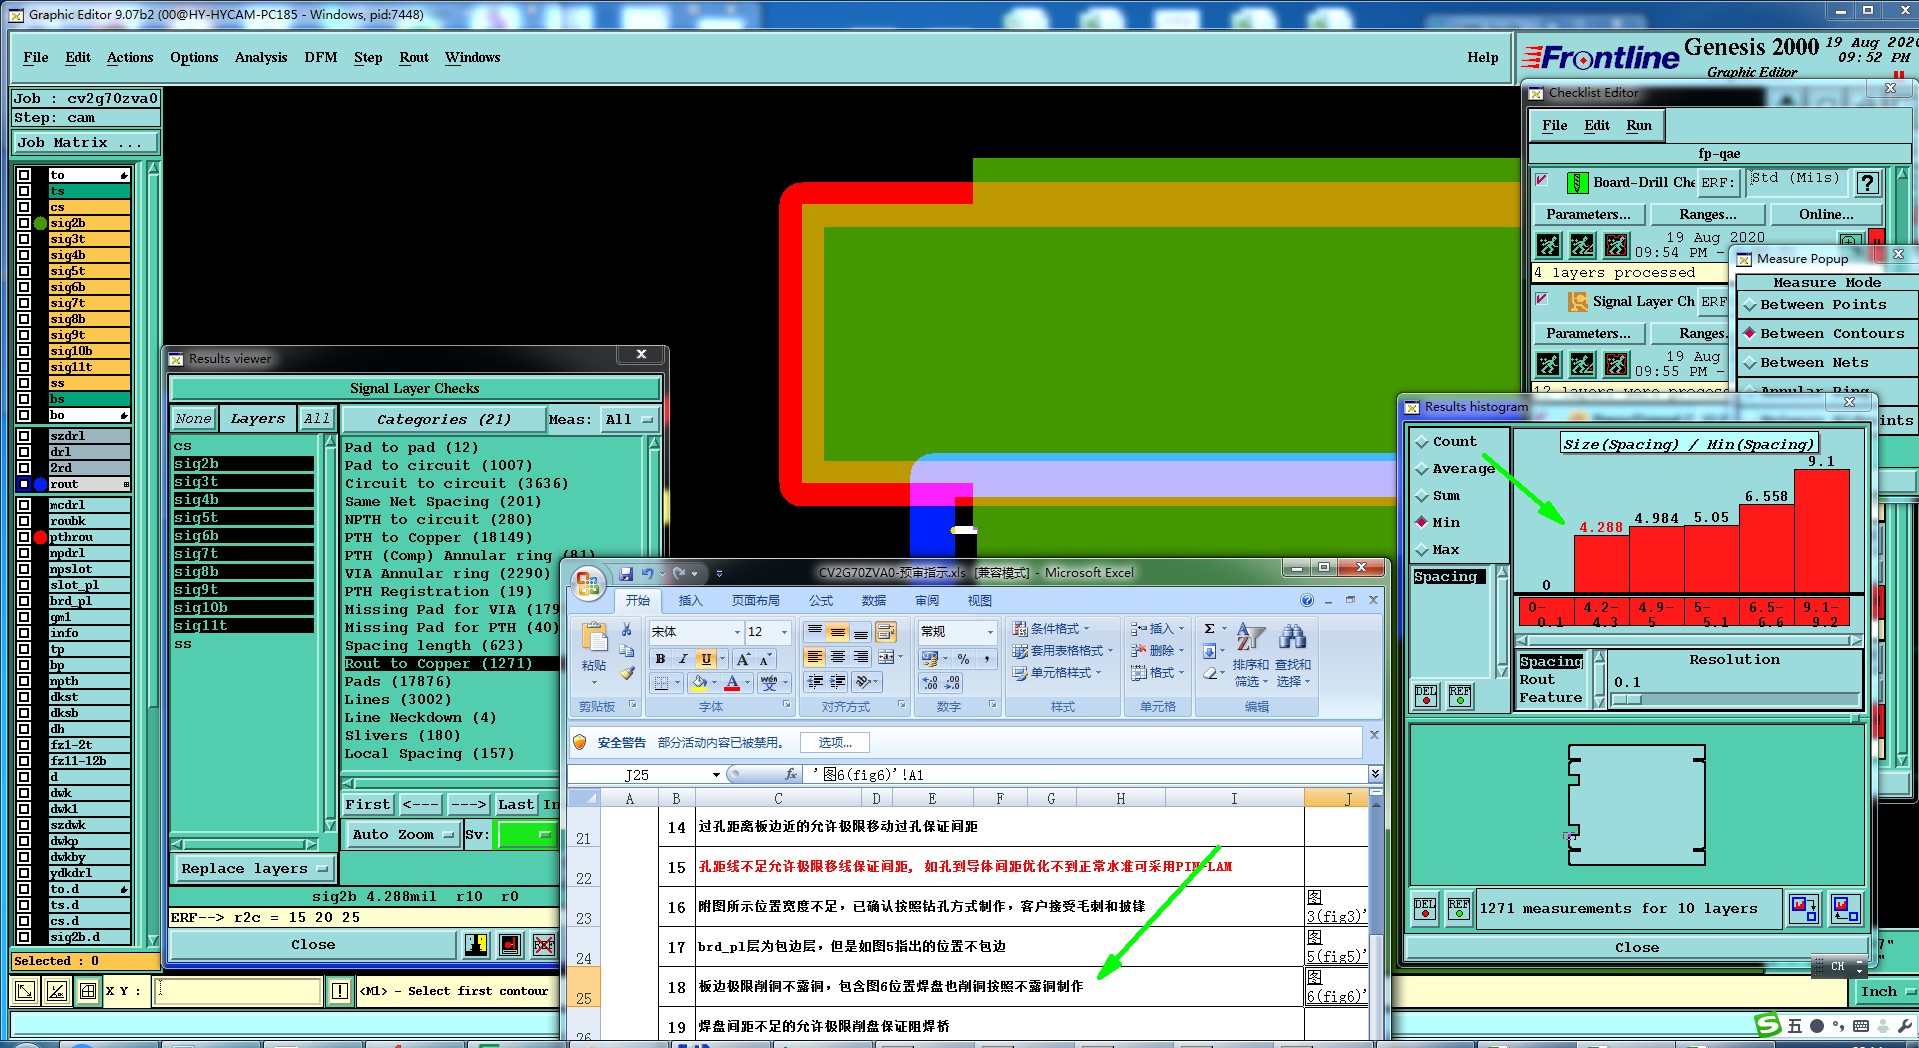This screenshot has height=1048, width=1919.
Task: Open the Inch units dropdown
Action: click(x=1886, y=991)
